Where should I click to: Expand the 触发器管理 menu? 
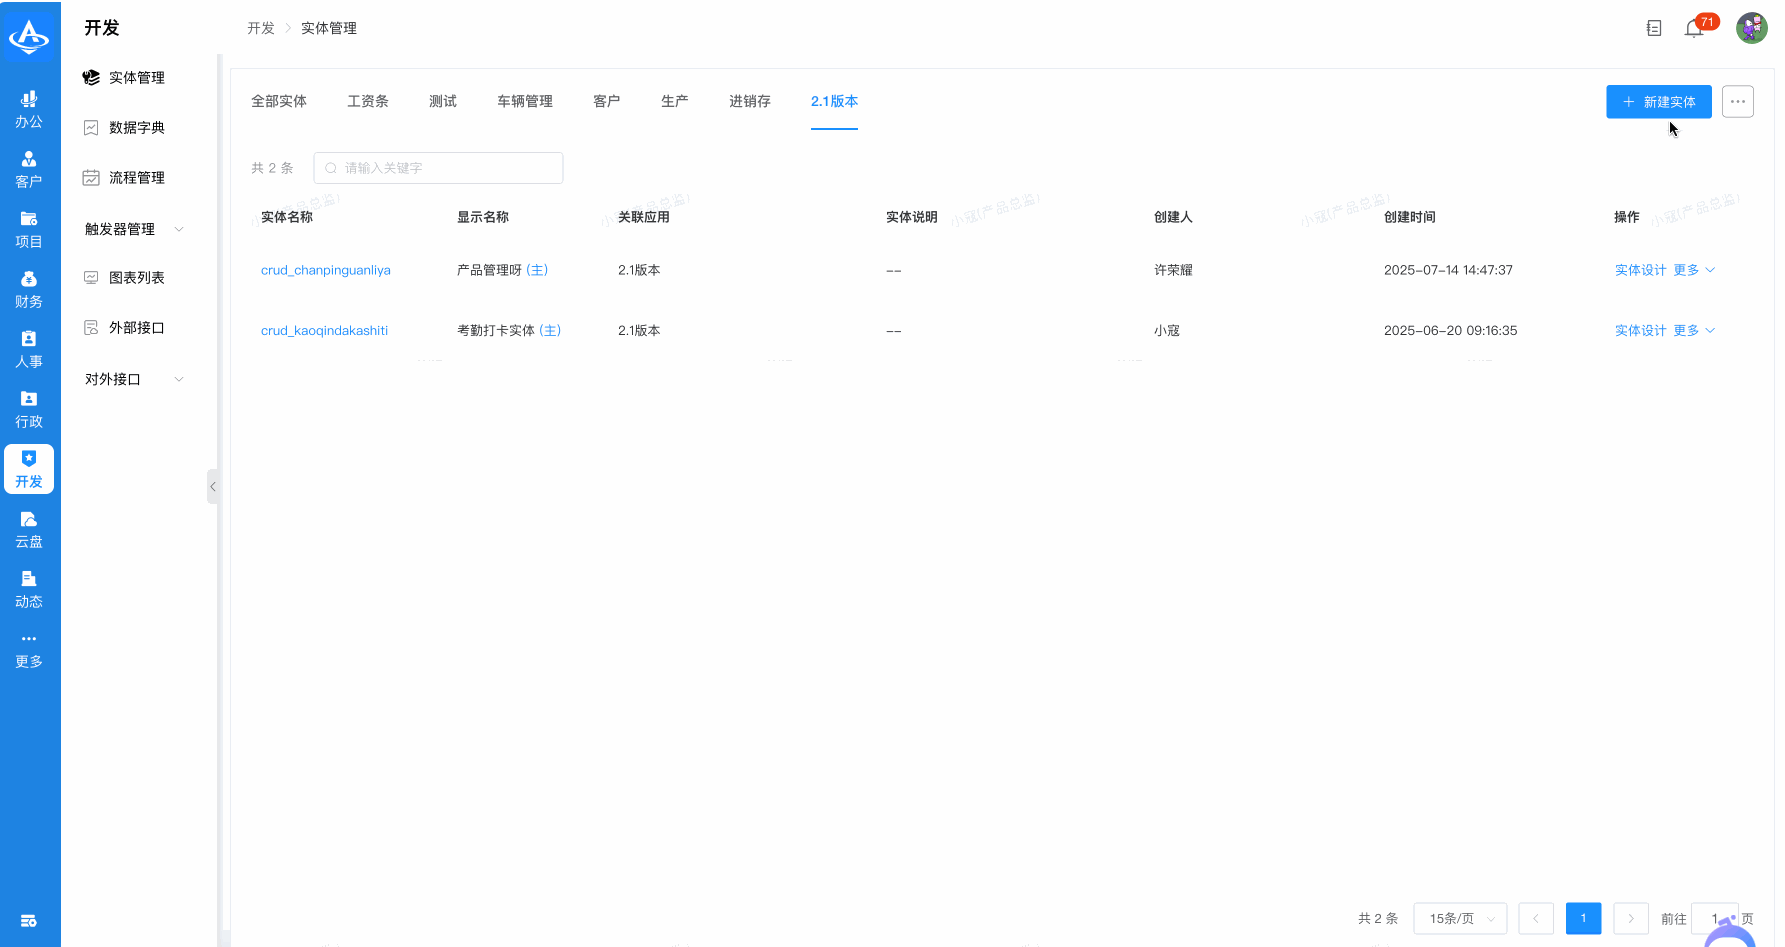tap(135, 229)
